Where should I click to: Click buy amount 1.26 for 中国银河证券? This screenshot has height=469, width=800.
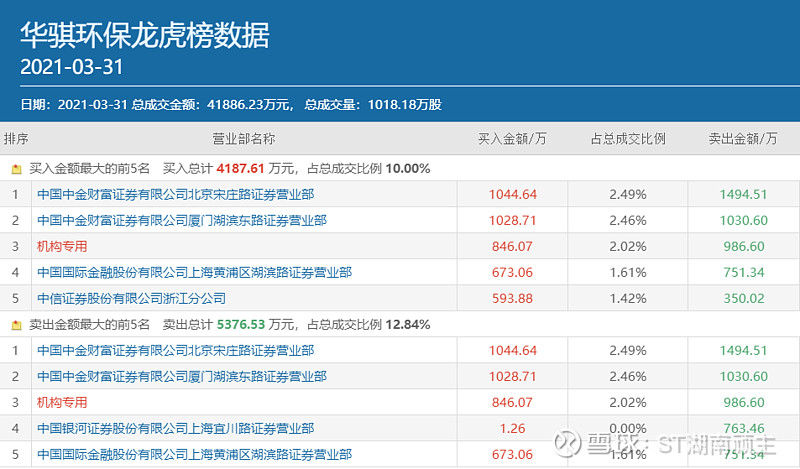[512, 429]
